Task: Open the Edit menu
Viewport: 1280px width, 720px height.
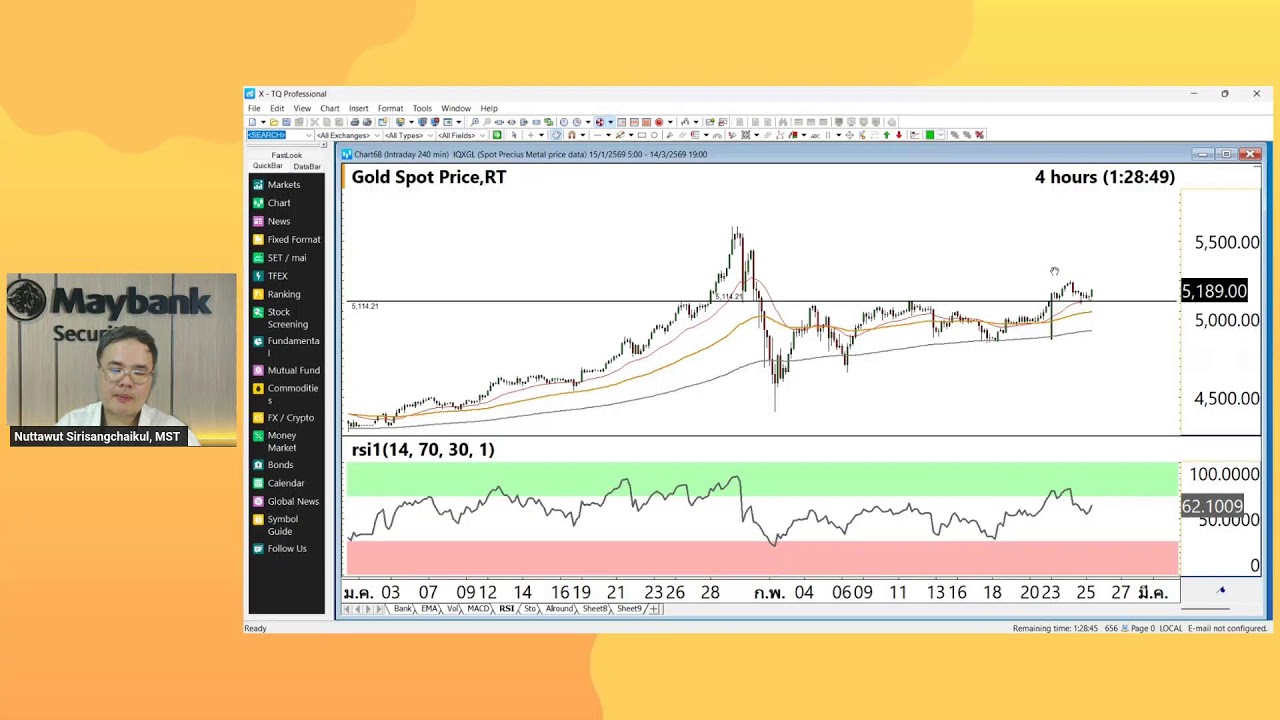Action: [x=277, y=108]
